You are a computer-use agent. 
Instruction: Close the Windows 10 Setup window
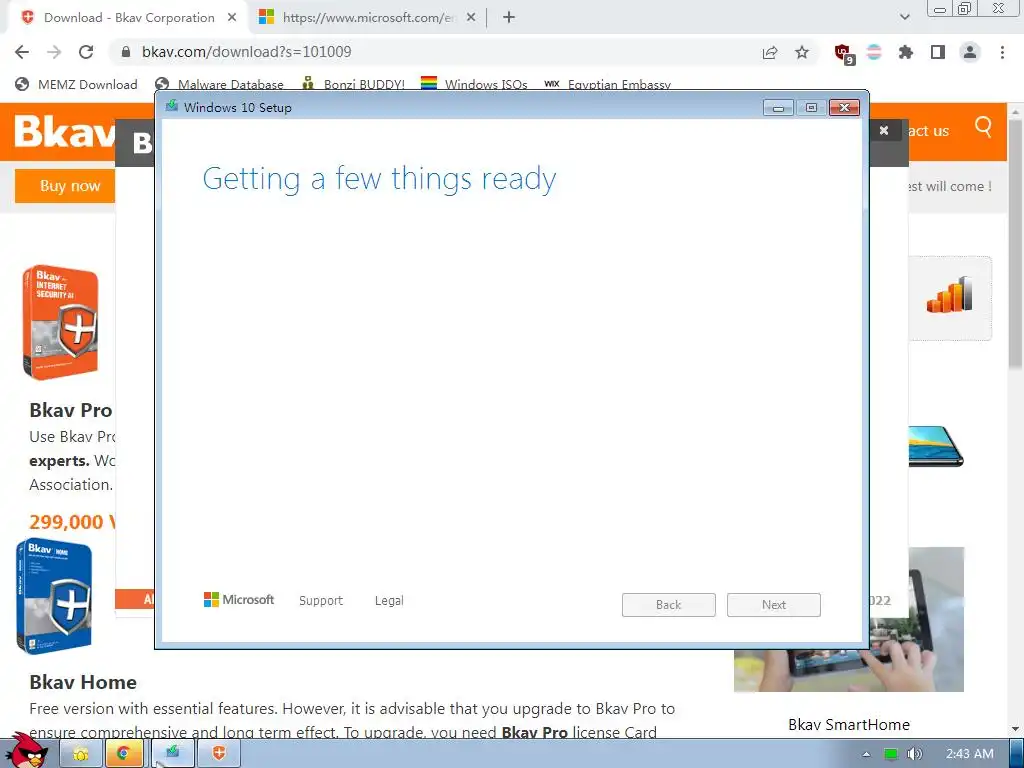(x=844, y=108)
